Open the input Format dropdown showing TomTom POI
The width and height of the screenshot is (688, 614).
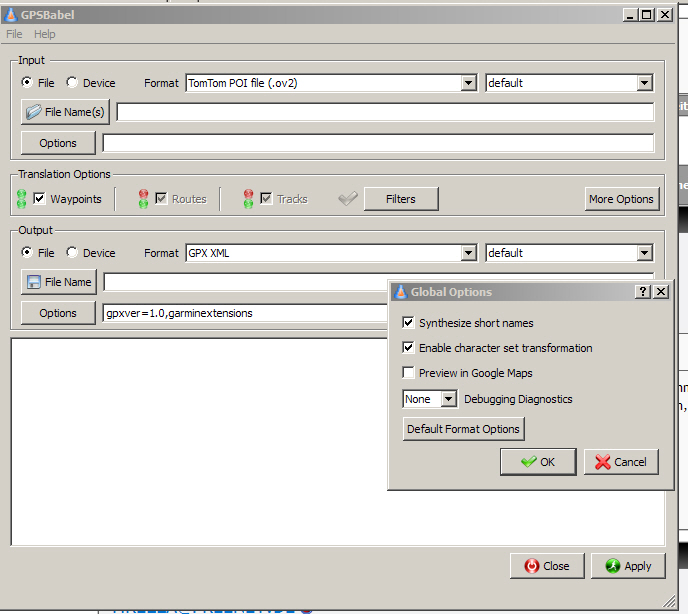(x=331, y=83)
